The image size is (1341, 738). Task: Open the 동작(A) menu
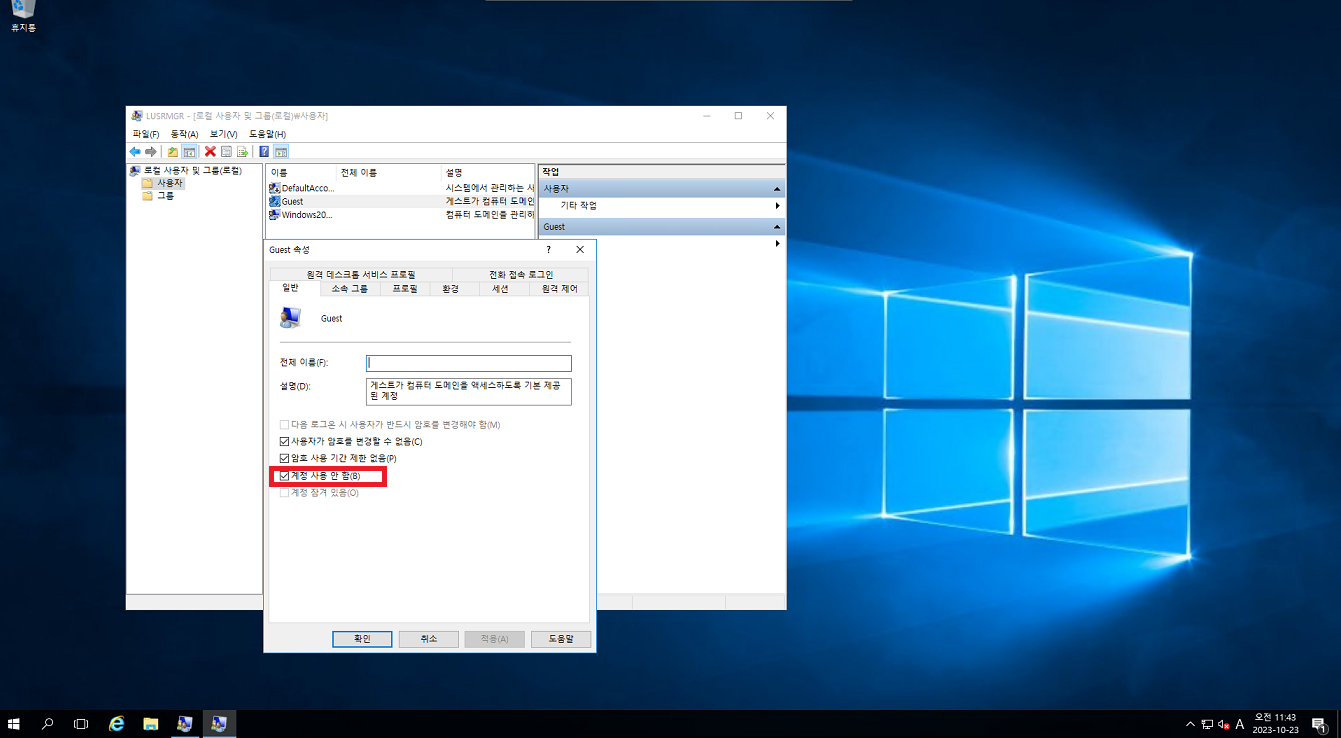click(x=184, y=134)
